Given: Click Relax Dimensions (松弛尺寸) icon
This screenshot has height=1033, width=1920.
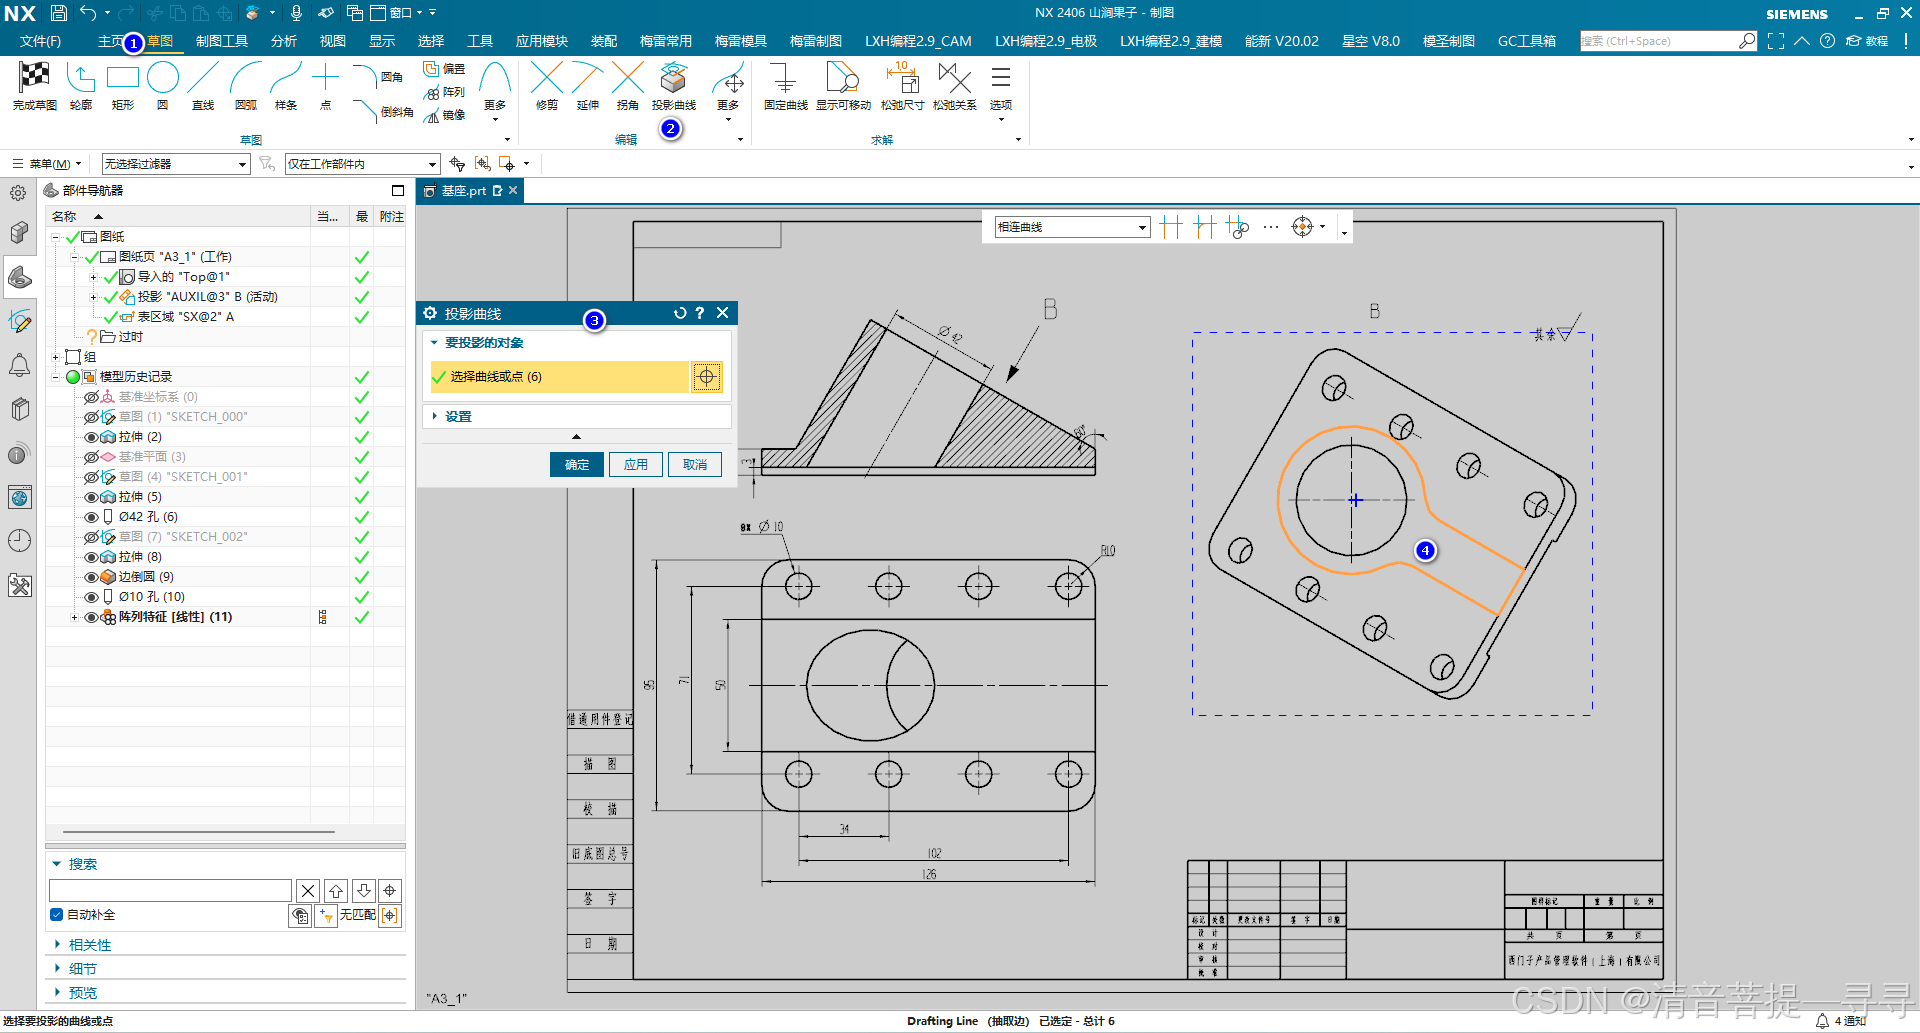Looking at the screenshot, I should (902, 78).
